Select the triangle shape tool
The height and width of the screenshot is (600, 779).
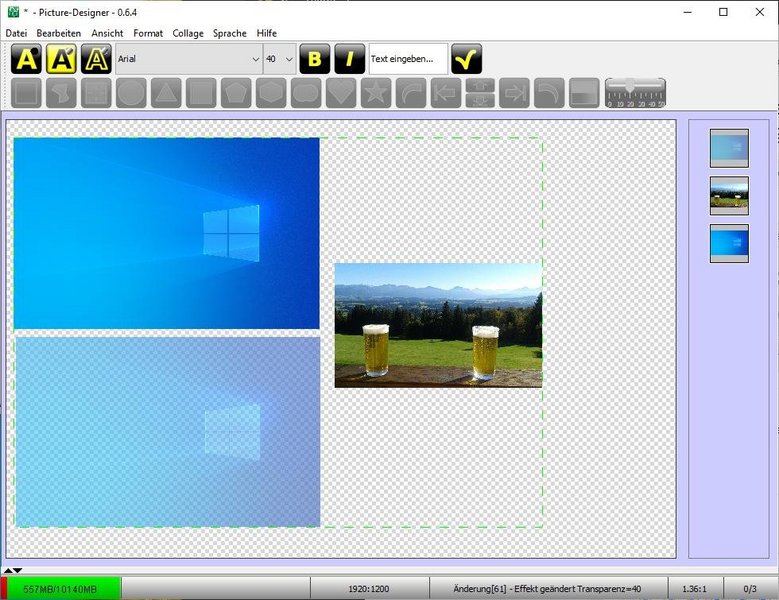tap(166, 93)
